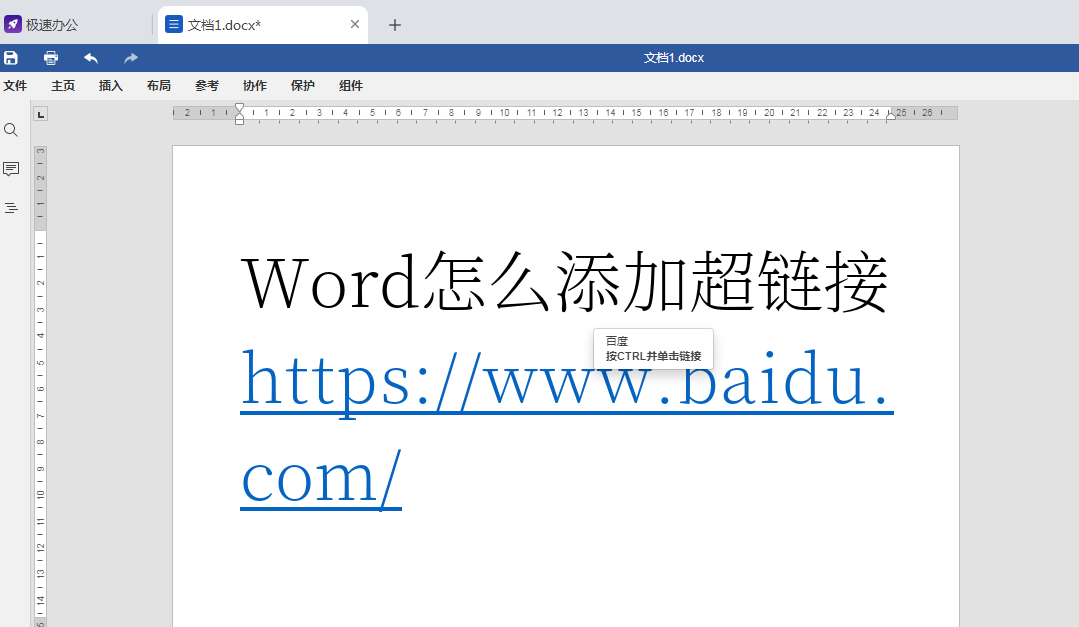Image resolution: width=1079 pixels, height=627 pixels.
Task: Open the 布局 tab
Action: 159,85
